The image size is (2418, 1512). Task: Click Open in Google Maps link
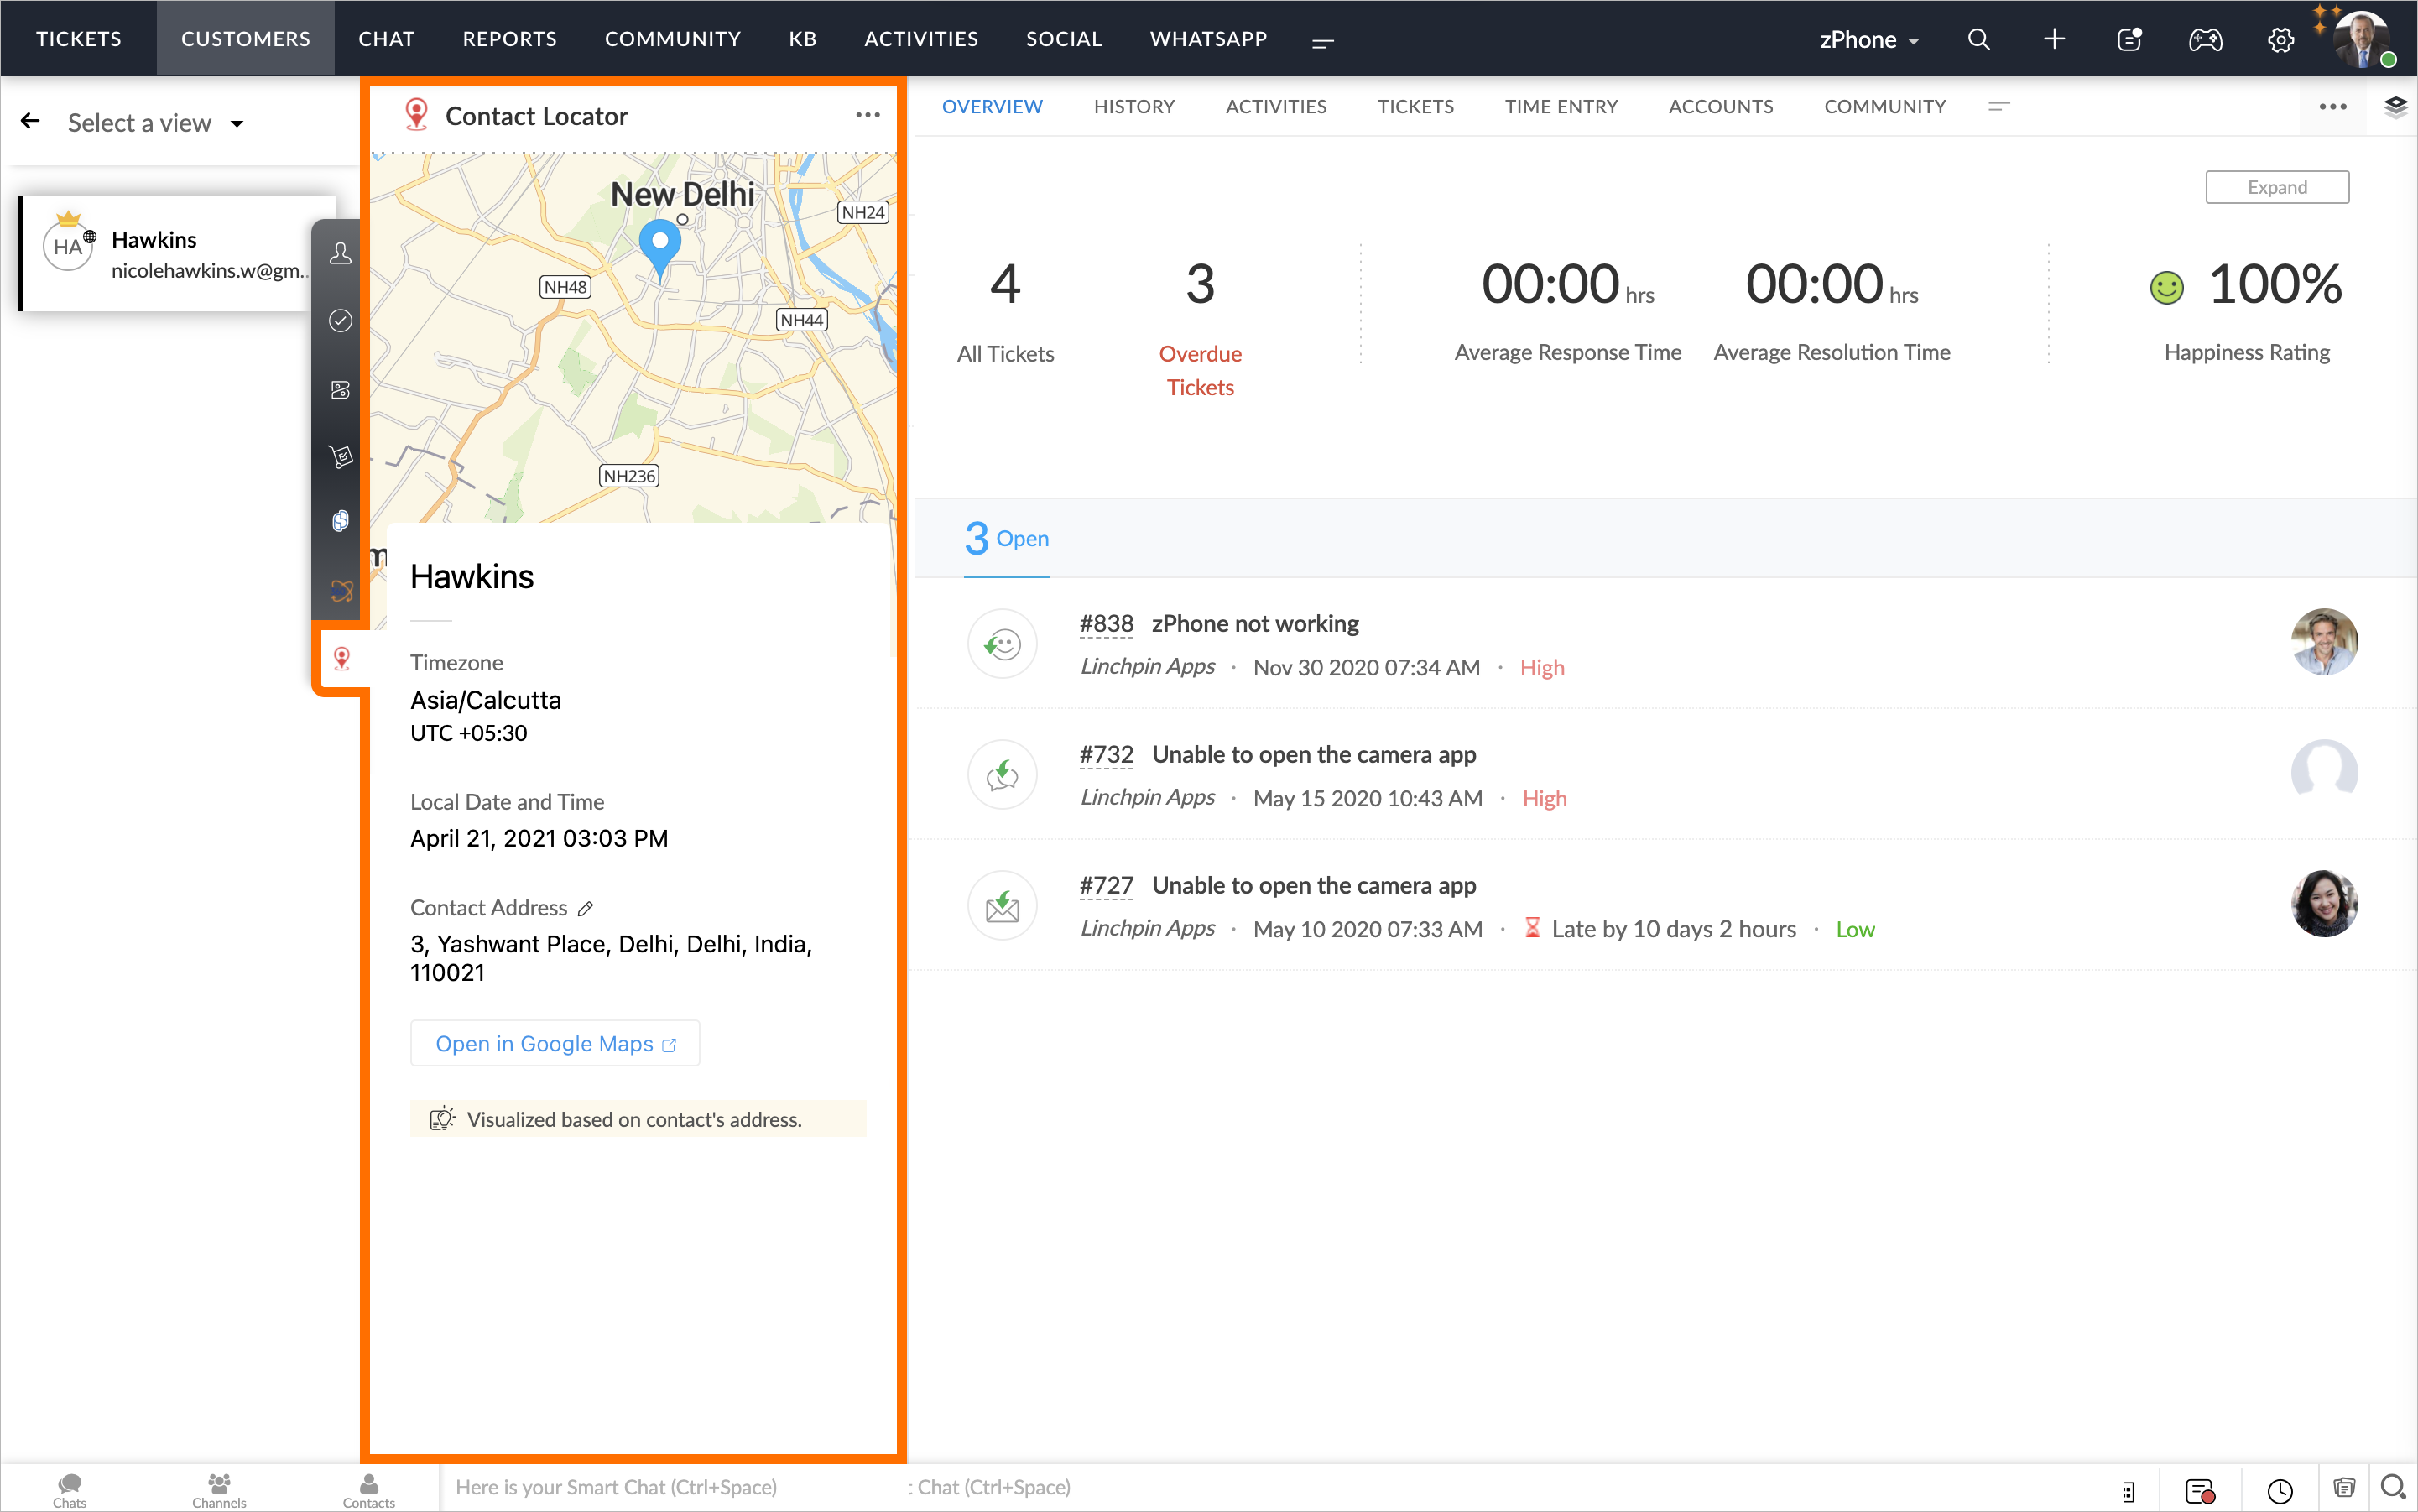tap(555, 1043)
